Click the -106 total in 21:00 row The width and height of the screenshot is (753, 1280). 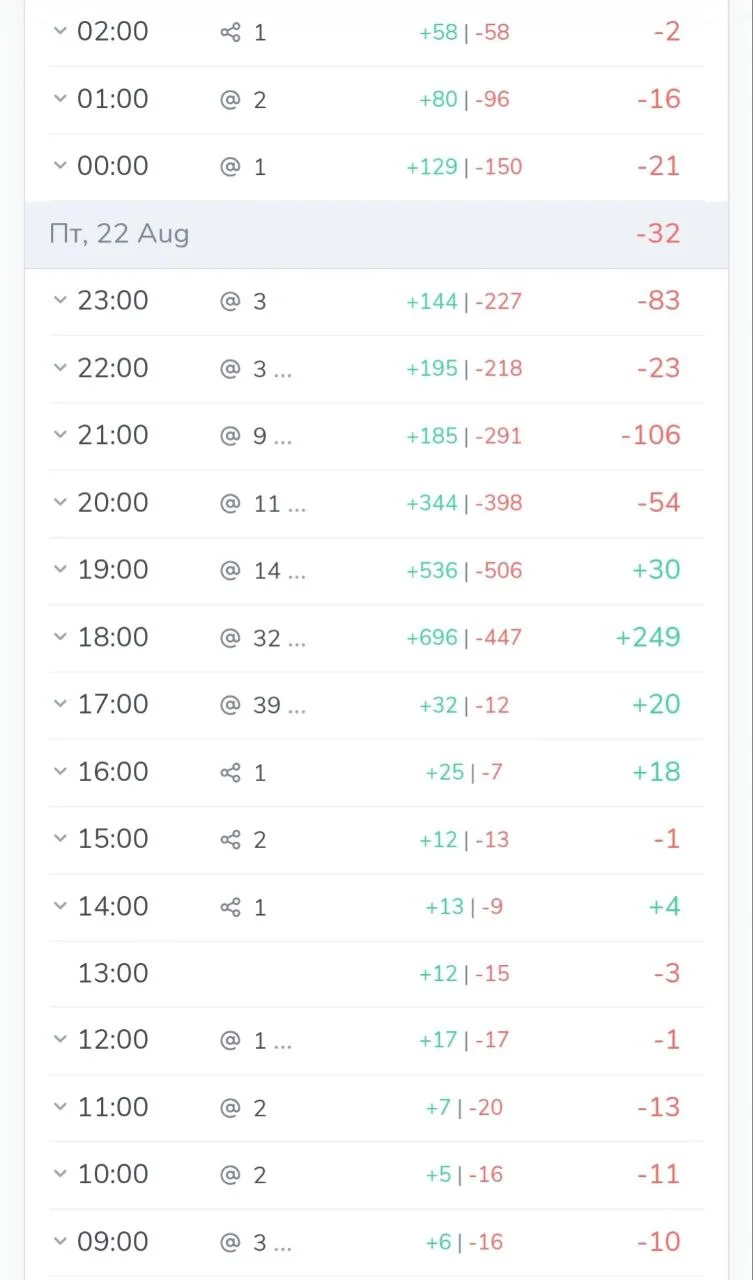click(x=650, y=435)
